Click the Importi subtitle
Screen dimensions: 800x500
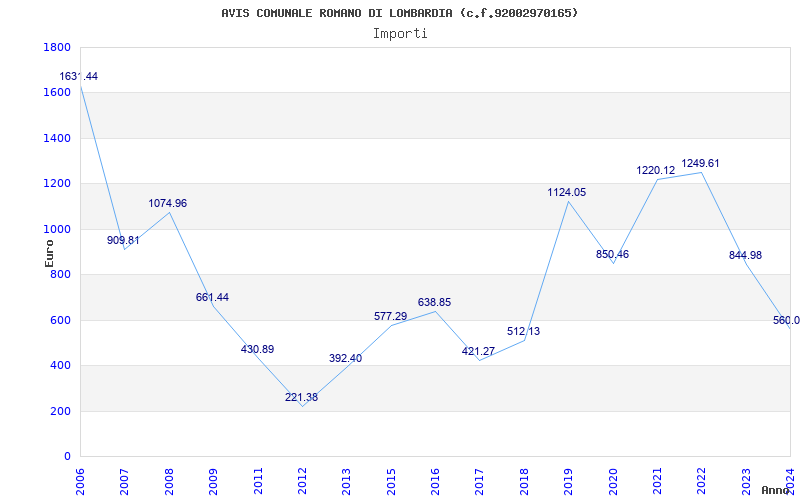coord(400,34)
